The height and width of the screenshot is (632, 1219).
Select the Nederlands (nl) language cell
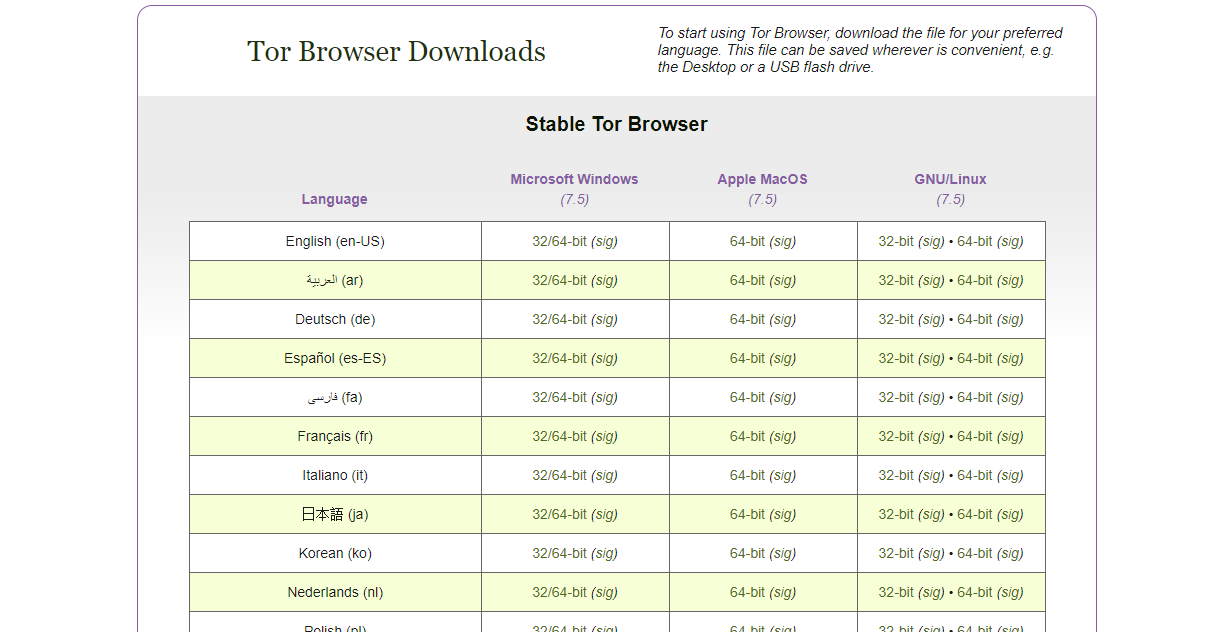(x=335, y=592)
